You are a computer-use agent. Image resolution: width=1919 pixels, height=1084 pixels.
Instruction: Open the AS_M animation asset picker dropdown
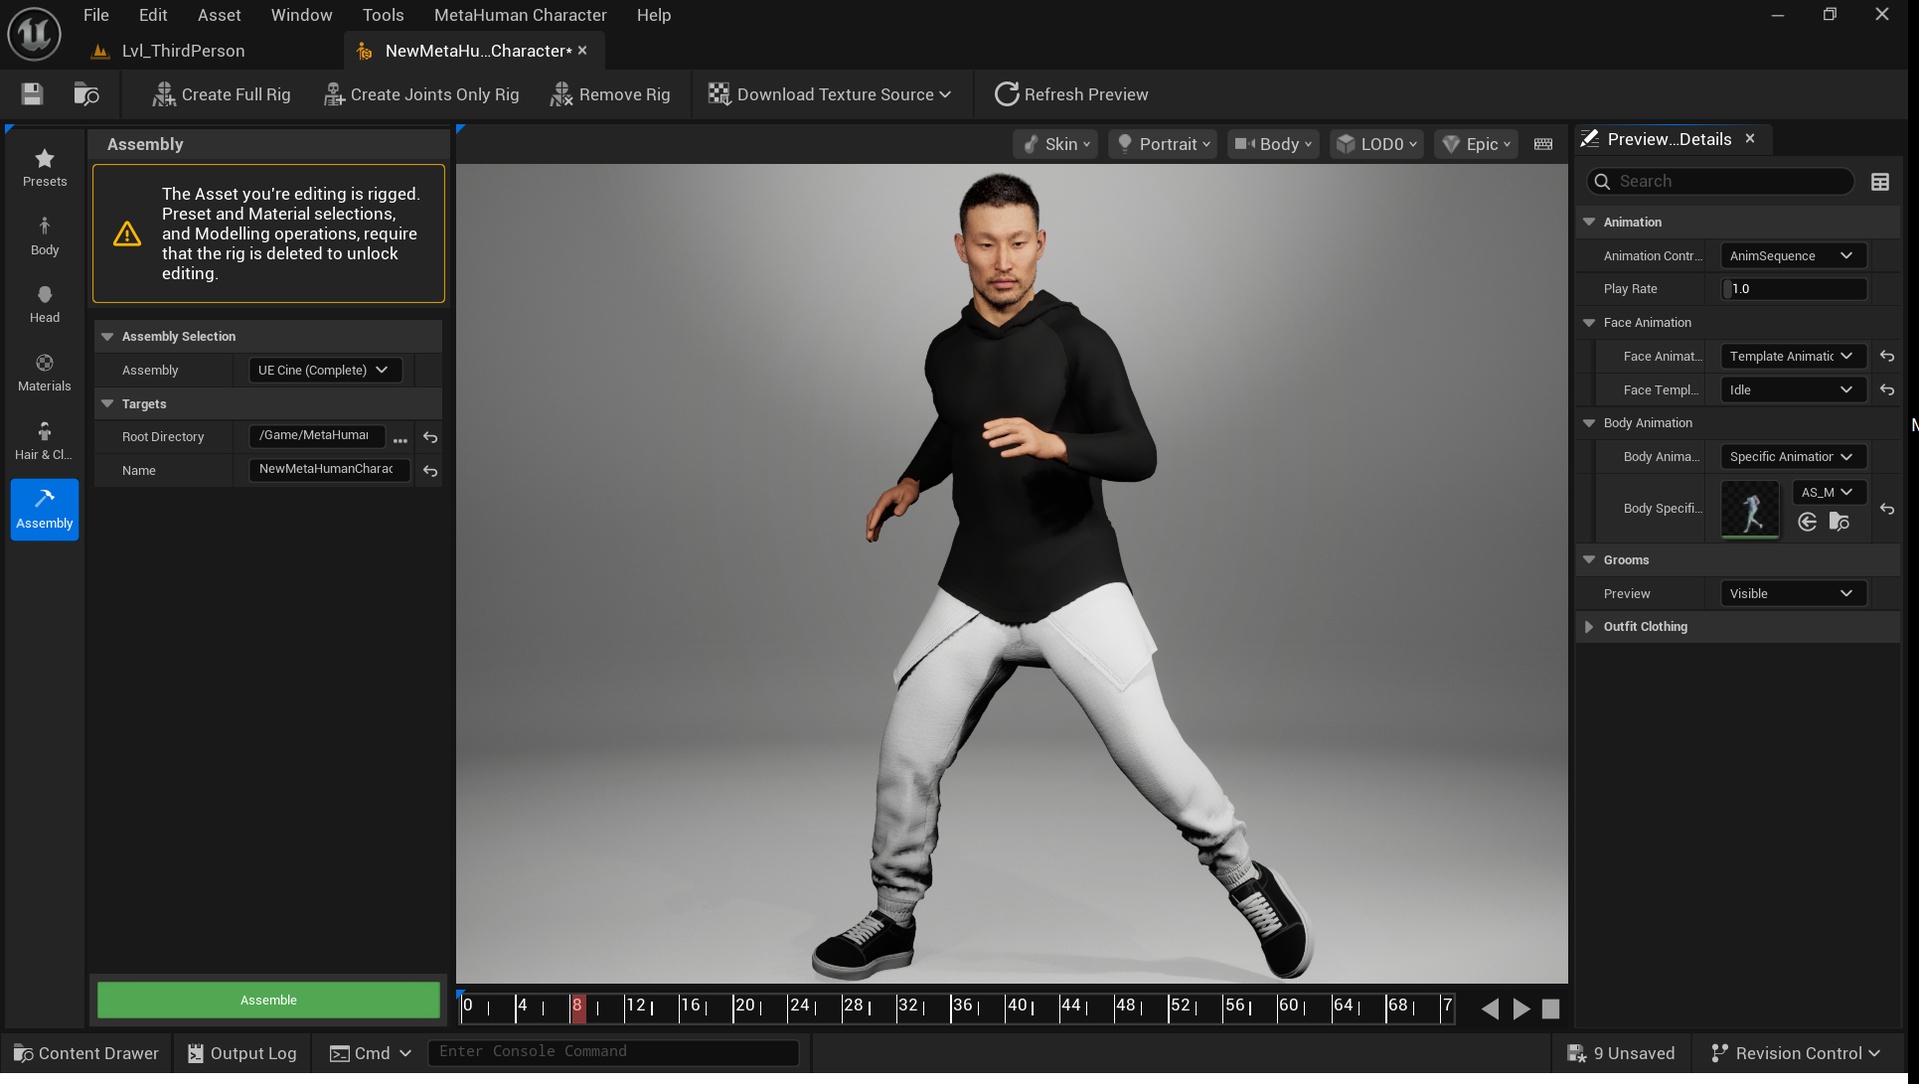[1827, 492]
